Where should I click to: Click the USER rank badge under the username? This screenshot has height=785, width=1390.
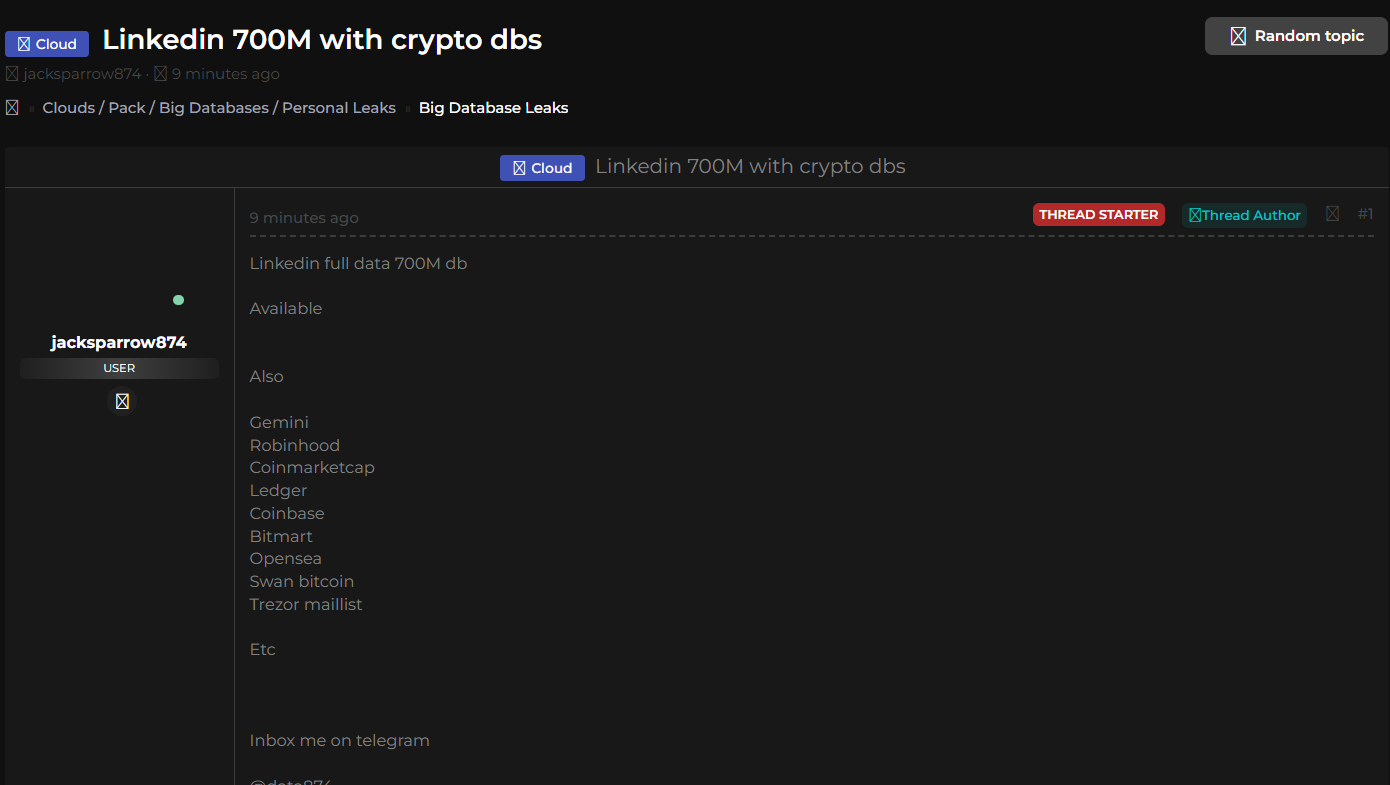click(119, 368)
